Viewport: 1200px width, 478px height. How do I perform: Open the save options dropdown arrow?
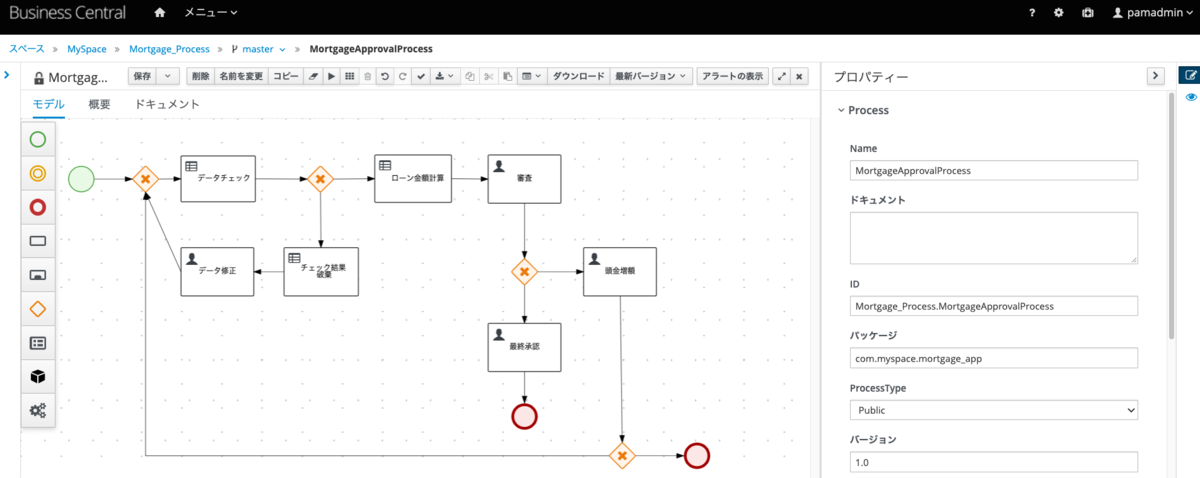(168, 76)
